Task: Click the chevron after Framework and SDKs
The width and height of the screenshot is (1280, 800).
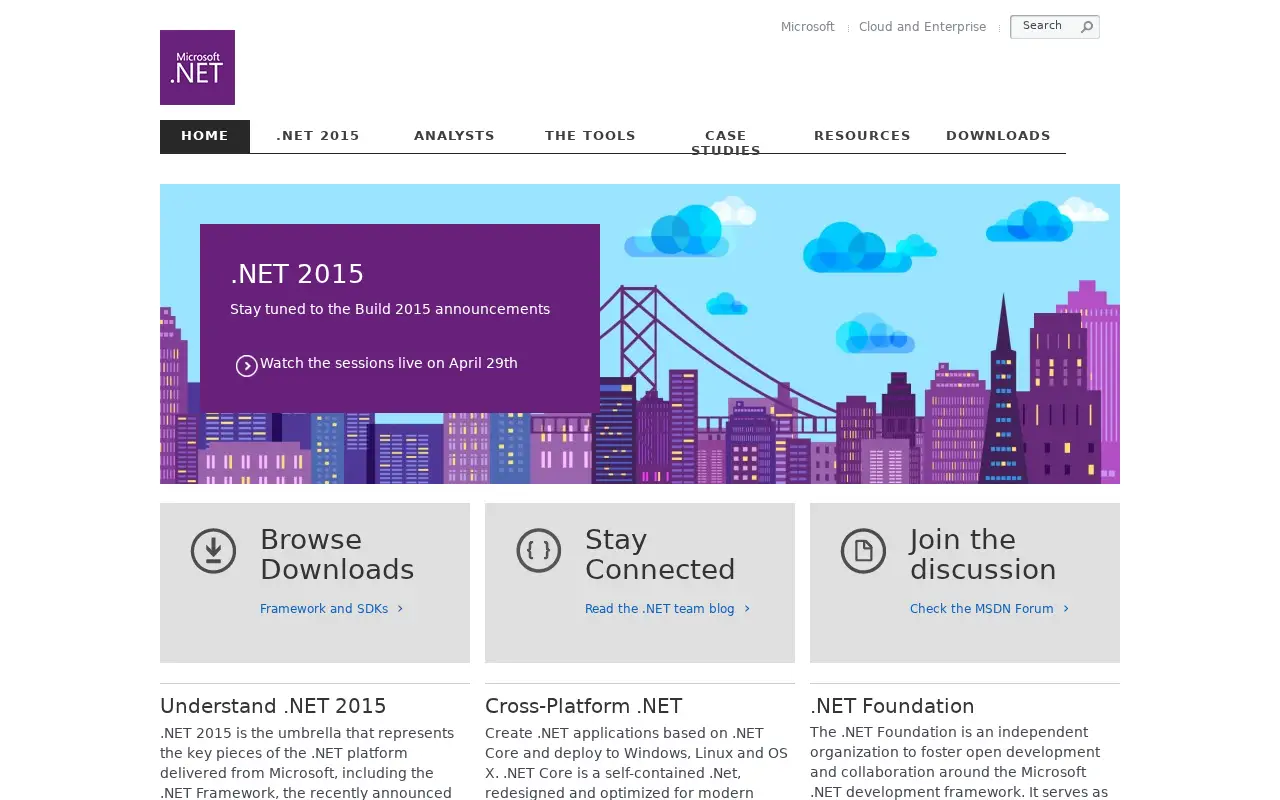Action: click(x=400, y=608)
